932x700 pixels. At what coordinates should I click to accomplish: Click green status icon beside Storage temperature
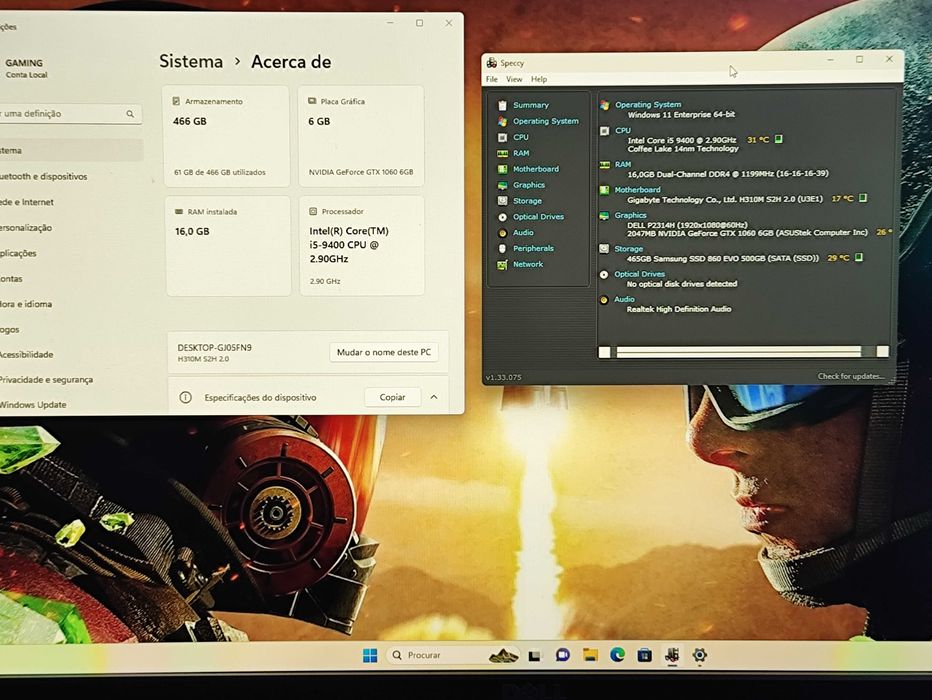tap(858, 257)
